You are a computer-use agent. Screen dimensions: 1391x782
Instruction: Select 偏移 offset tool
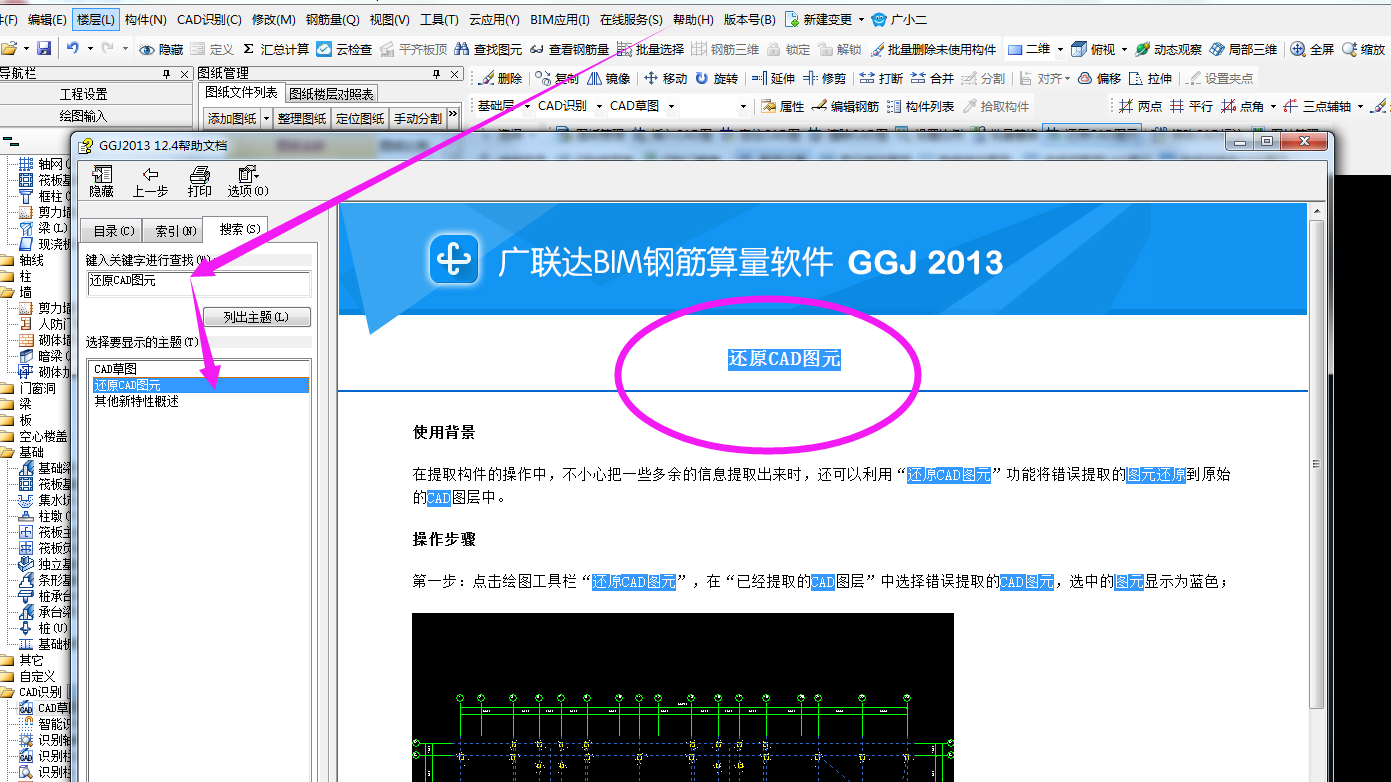pos(1099,78)
